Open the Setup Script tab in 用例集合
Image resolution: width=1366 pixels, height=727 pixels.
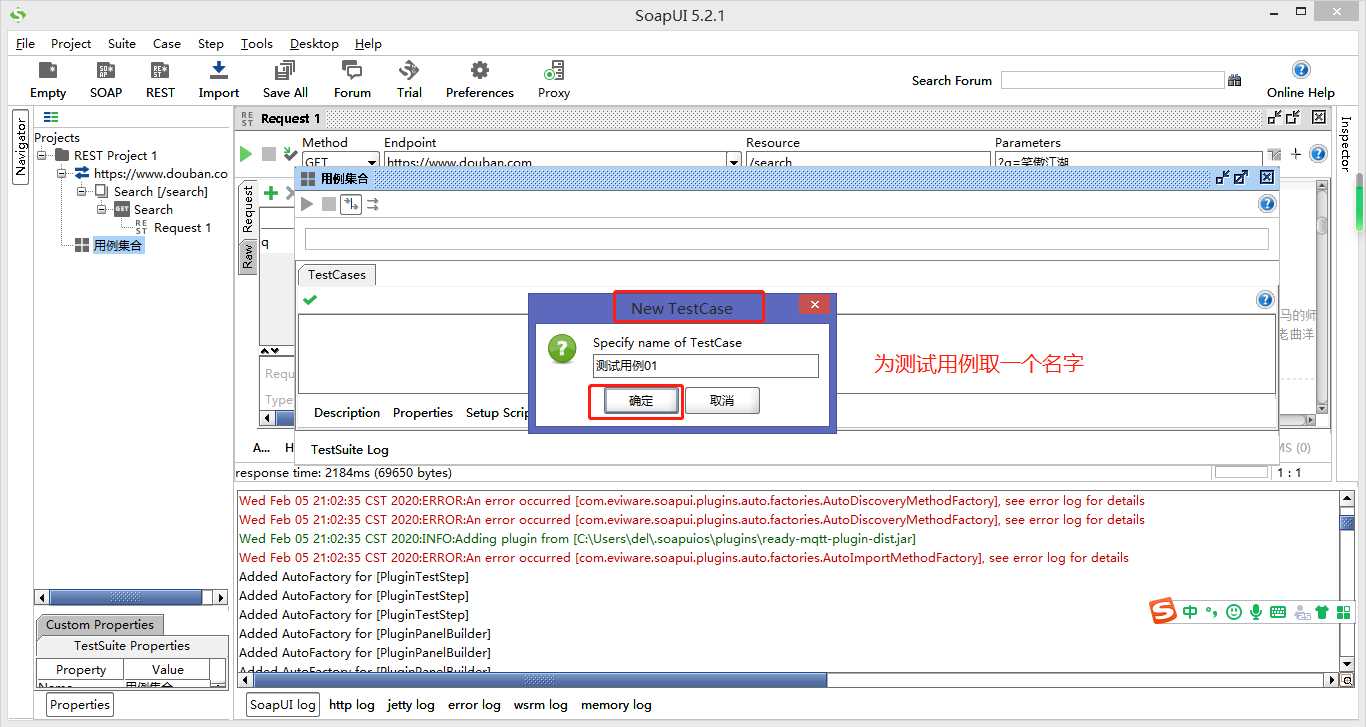click(x=498, y=412)
